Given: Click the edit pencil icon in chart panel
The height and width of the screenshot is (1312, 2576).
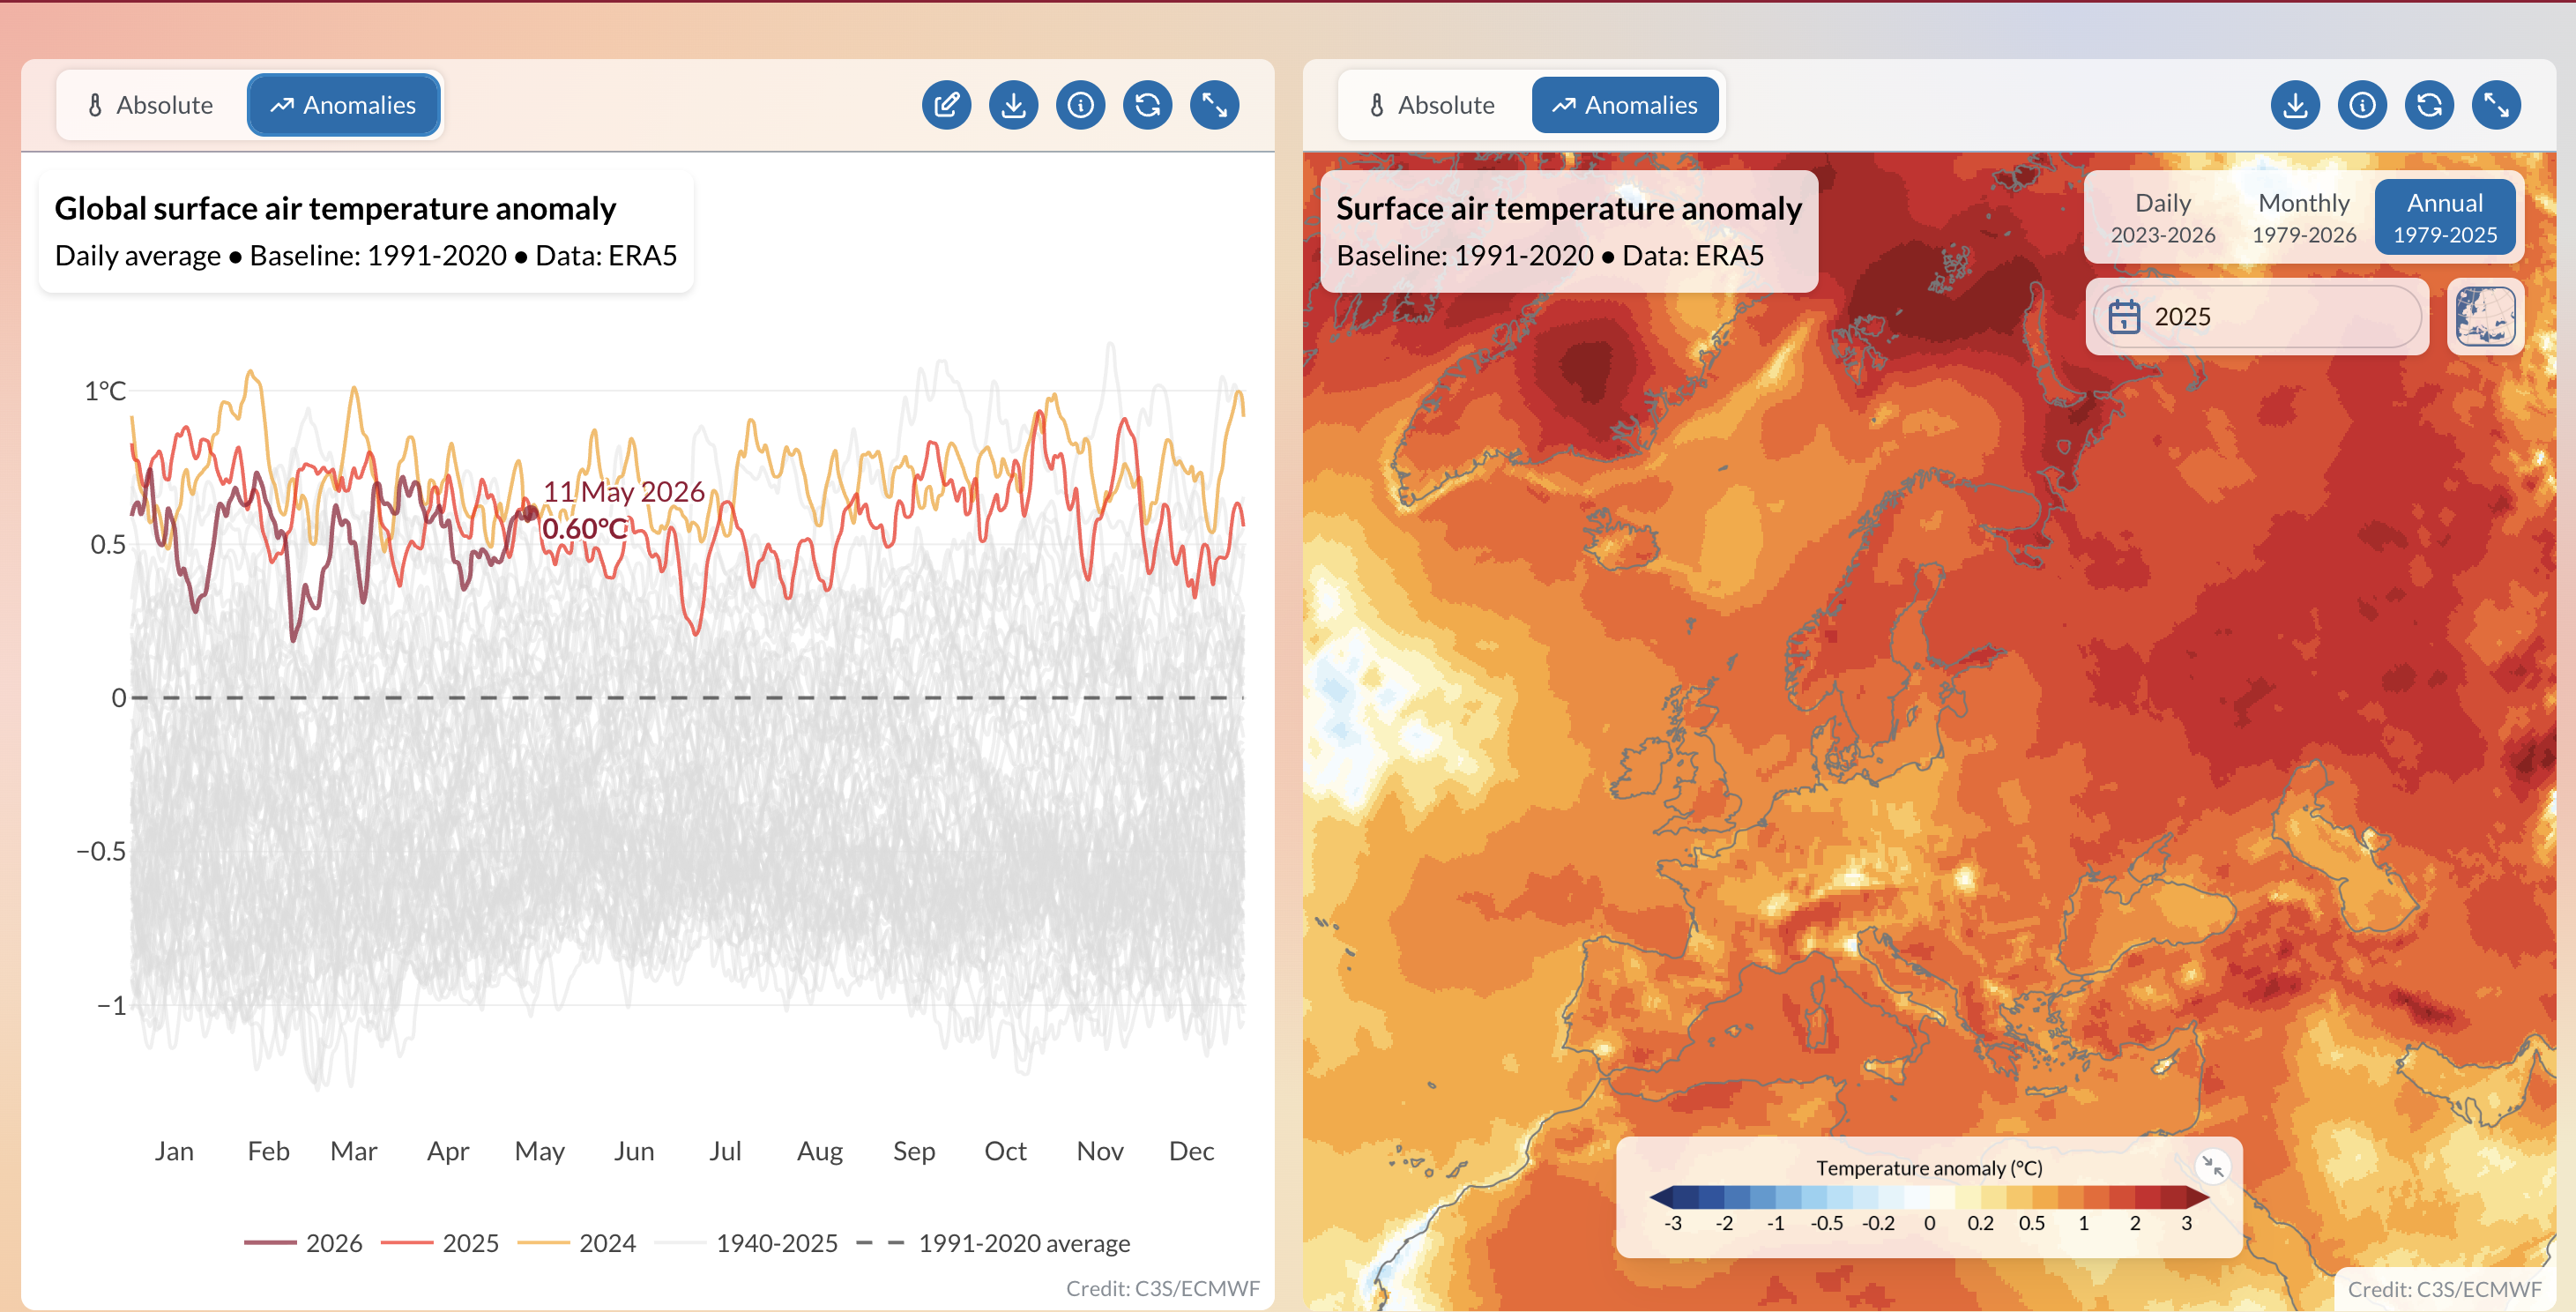Looking at the screenshot, I should point(946,105).
